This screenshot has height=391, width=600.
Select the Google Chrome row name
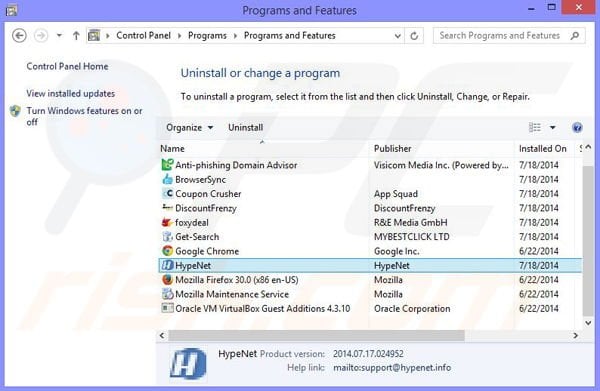207,251
